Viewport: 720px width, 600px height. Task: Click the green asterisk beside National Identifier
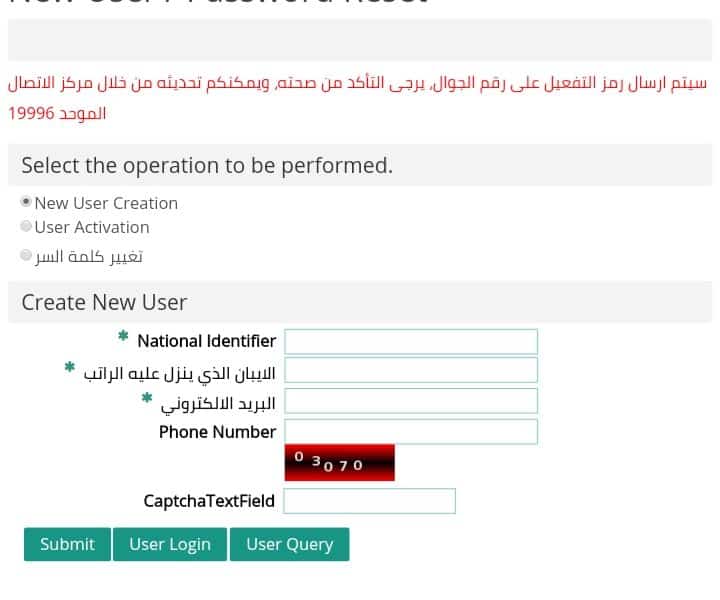[x=123, y=336]
